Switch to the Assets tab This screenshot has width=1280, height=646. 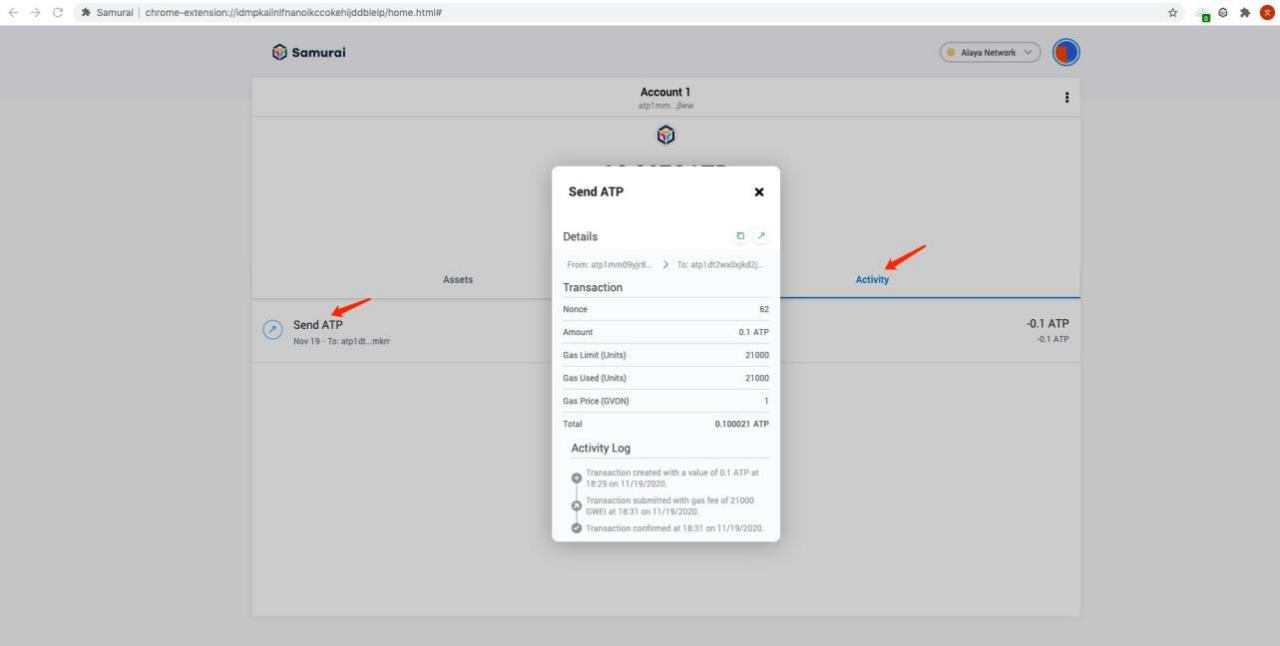click(x=458, y=280)
